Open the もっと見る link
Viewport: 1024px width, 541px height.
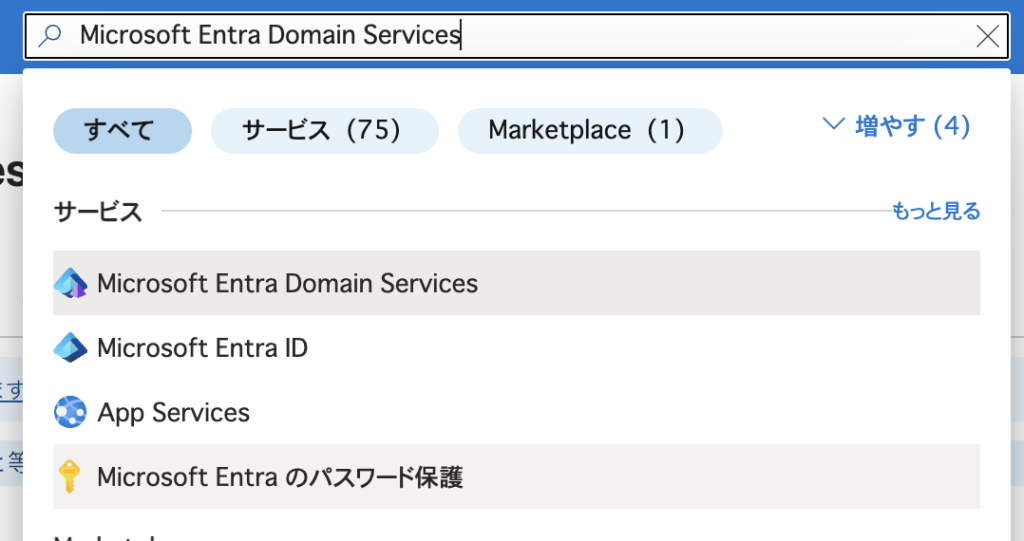pos(936,211)
